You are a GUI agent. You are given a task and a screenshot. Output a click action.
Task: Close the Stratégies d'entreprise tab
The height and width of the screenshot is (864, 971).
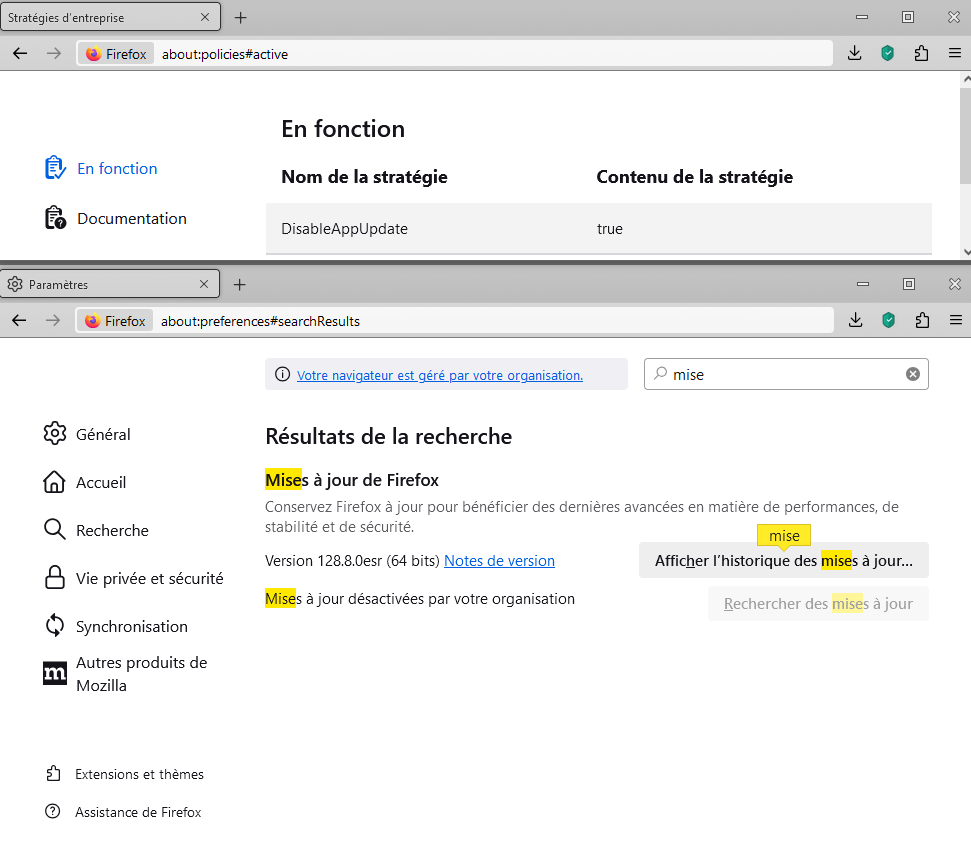pos(205,17)
